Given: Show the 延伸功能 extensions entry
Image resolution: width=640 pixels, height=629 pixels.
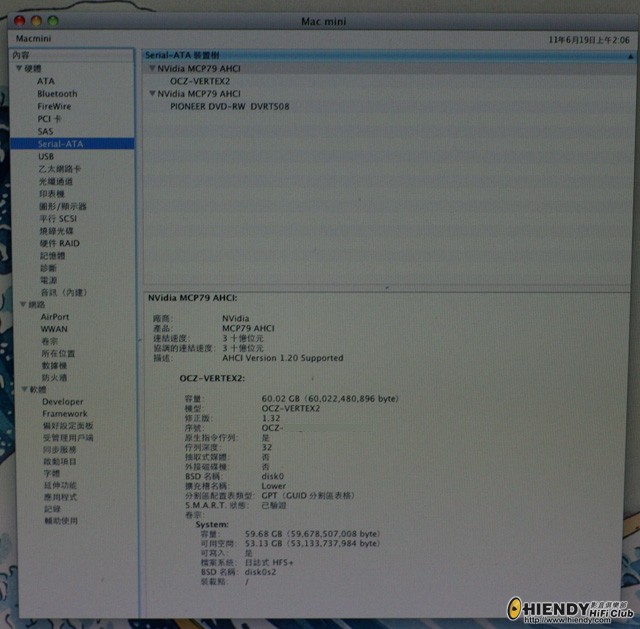Looking at the screenshot, I should tap(60, 485).
